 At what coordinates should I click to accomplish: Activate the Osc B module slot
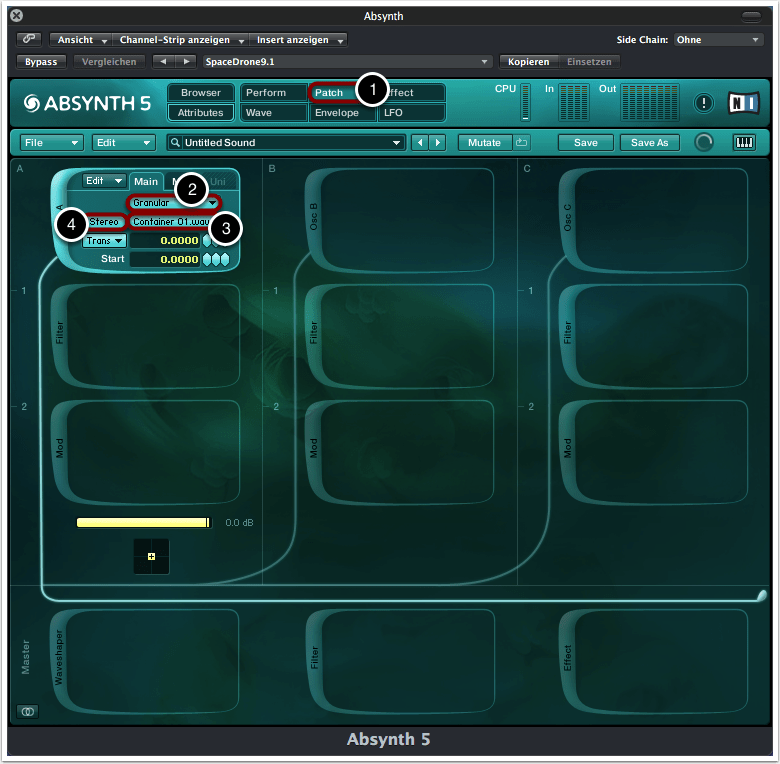click(398, 220)
